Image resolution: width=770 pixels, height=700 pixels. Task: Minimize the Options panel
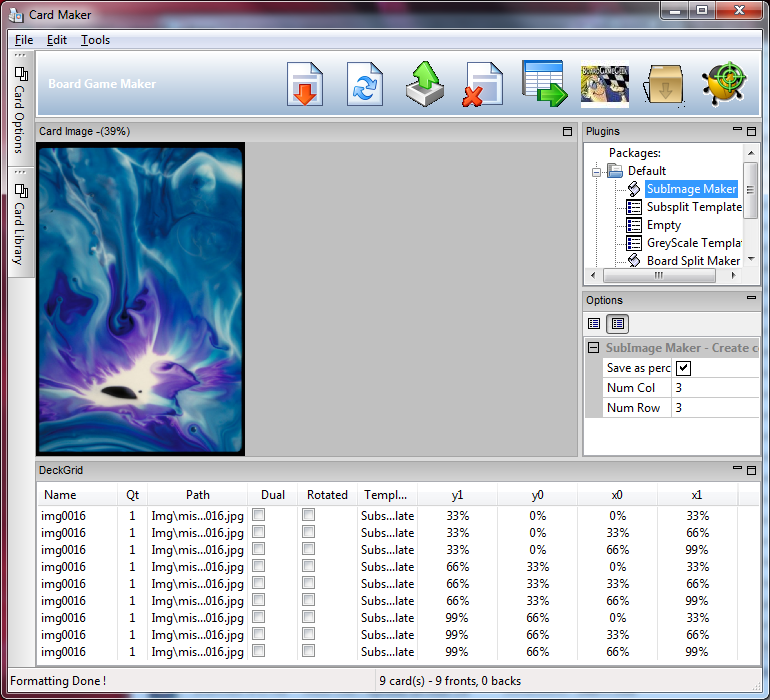(x=751, y=298)
